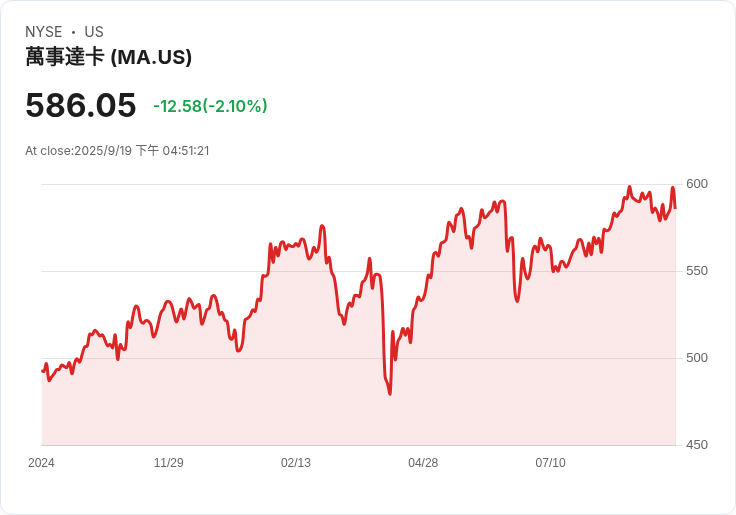Click the NYSE exchange label
This screenshot has width=736, height=515.
[44, 32]
